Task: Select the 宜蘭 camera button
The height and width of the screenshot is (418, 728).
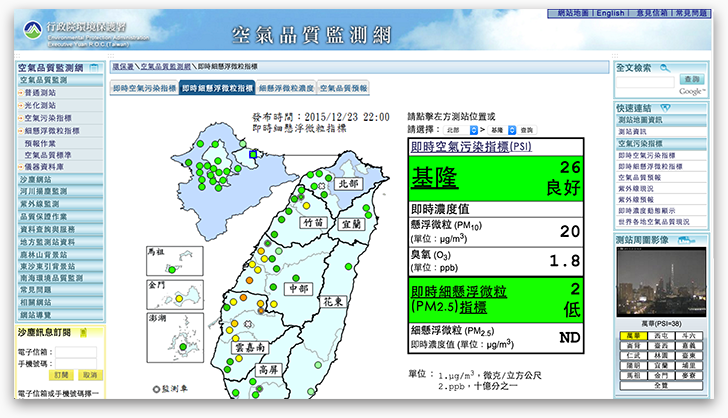Action: coord(661,366)
